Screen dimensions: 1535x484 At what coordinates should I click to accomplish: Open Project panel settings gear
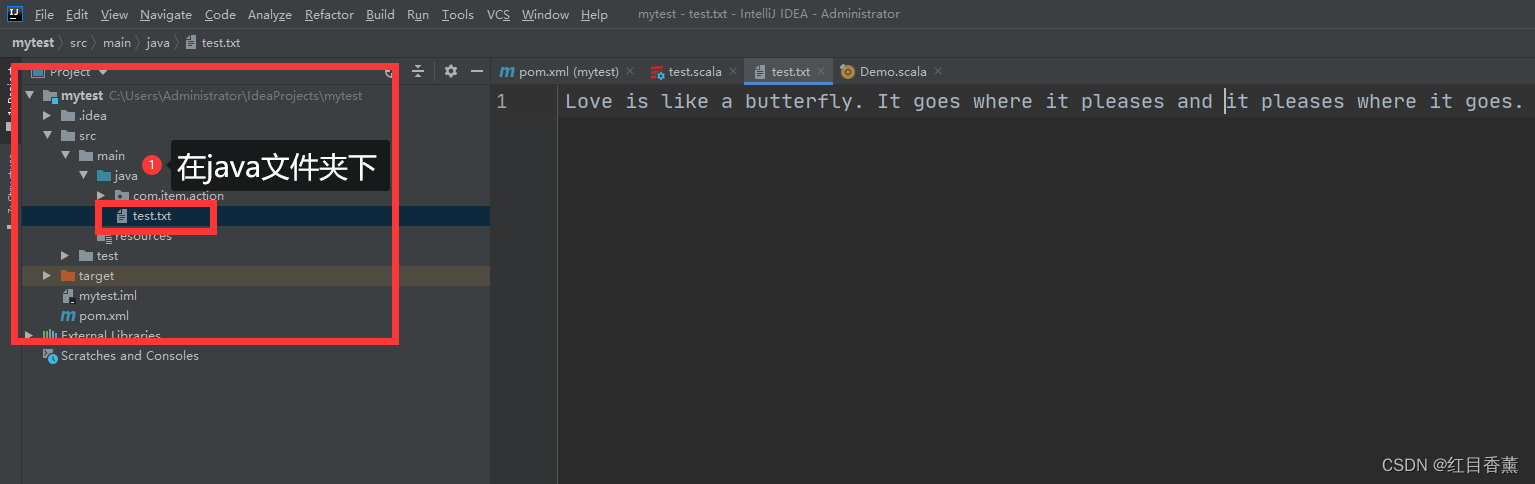(451, 72)
